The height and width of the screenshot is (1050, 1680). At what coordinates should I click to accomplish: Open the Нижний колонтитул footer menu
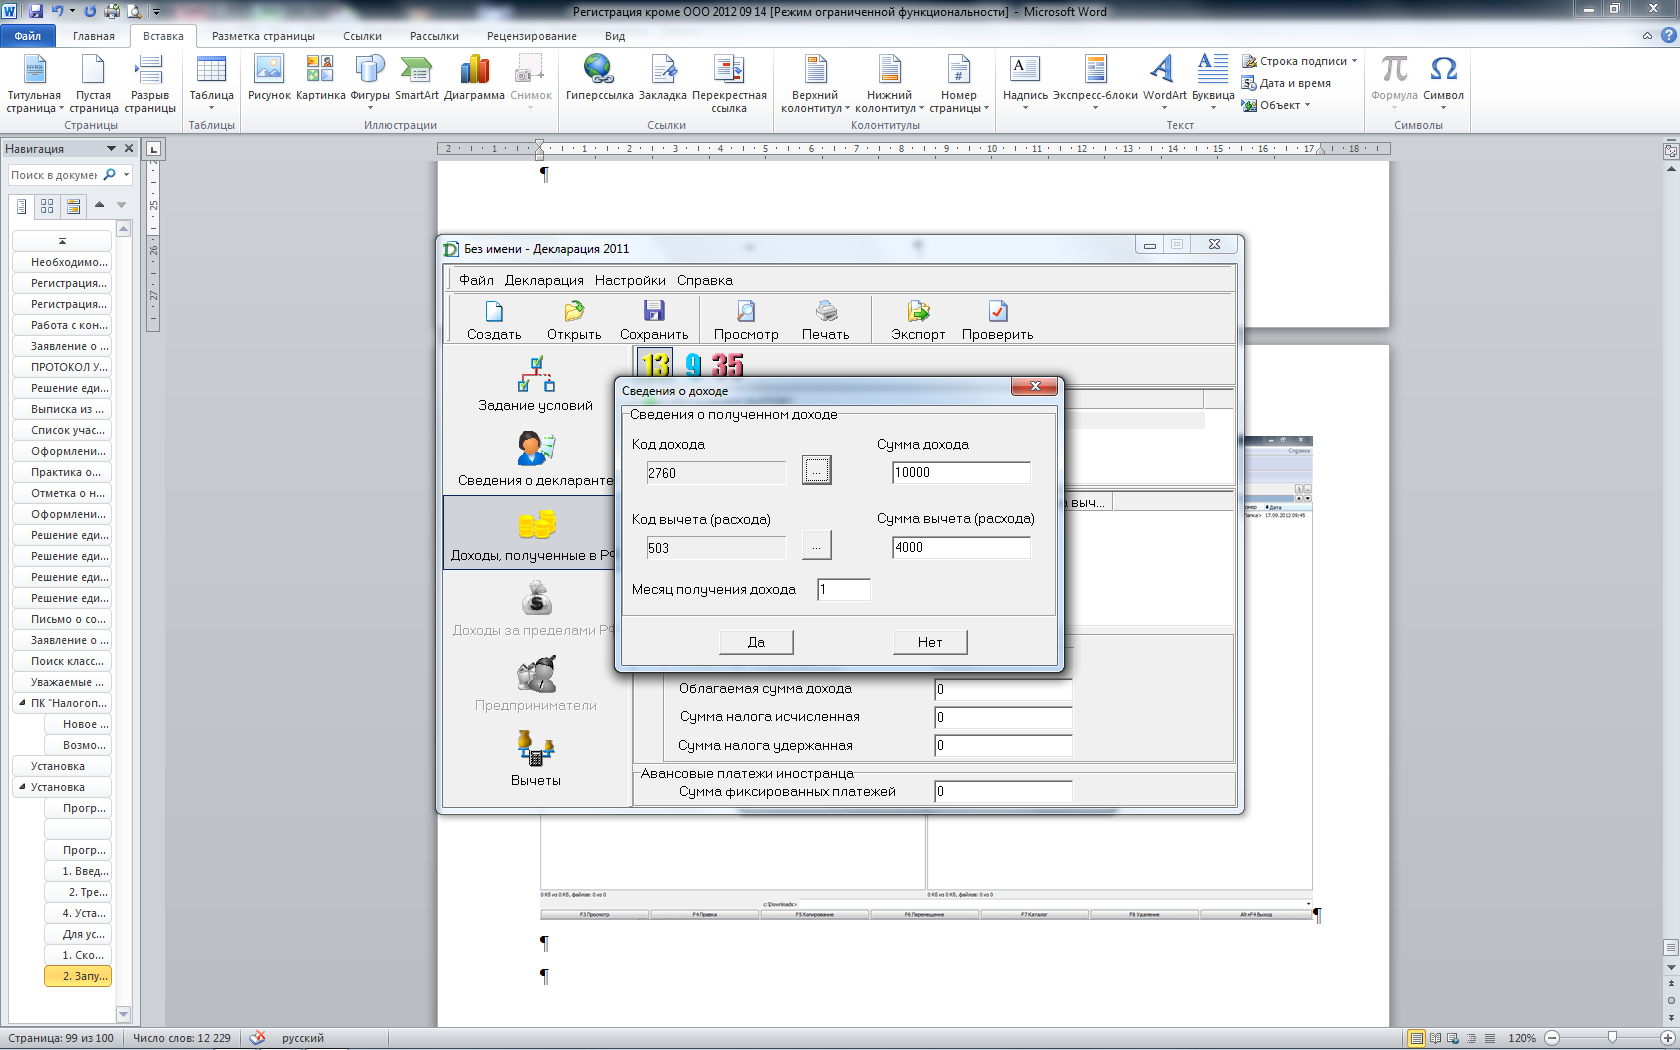889,84
